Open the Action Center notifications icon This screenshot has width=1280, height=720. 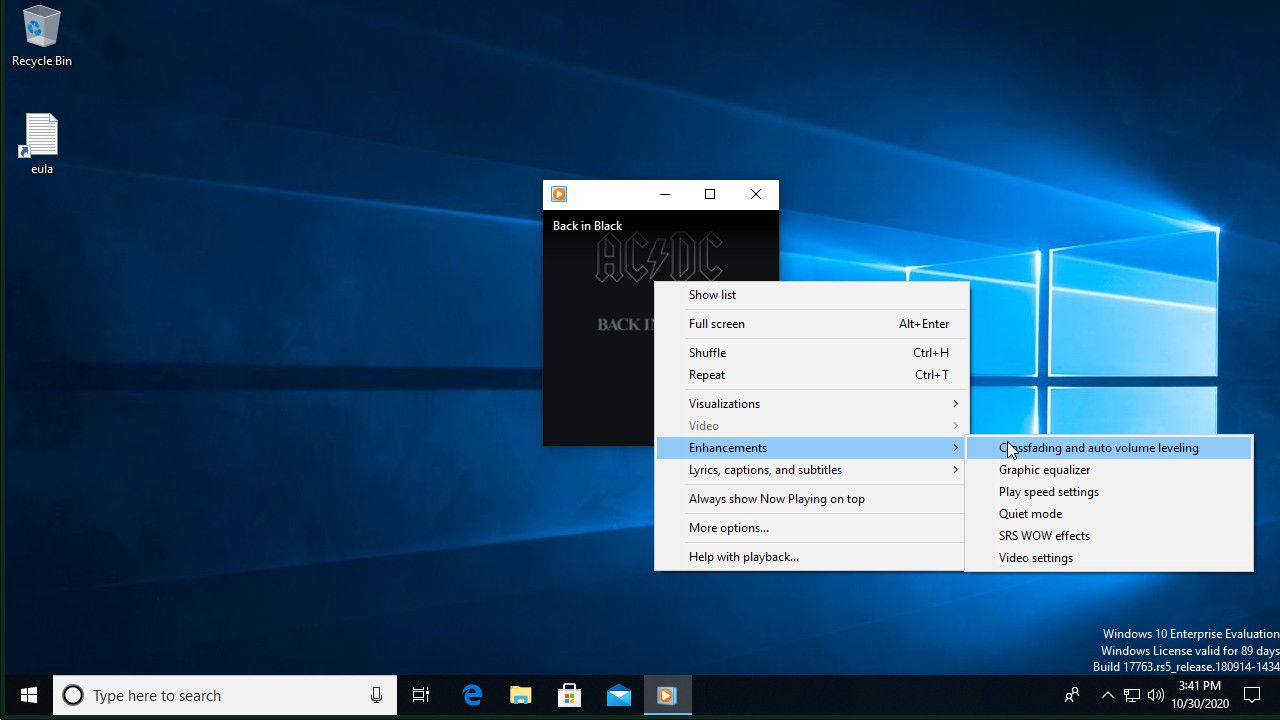(1252, 695)
